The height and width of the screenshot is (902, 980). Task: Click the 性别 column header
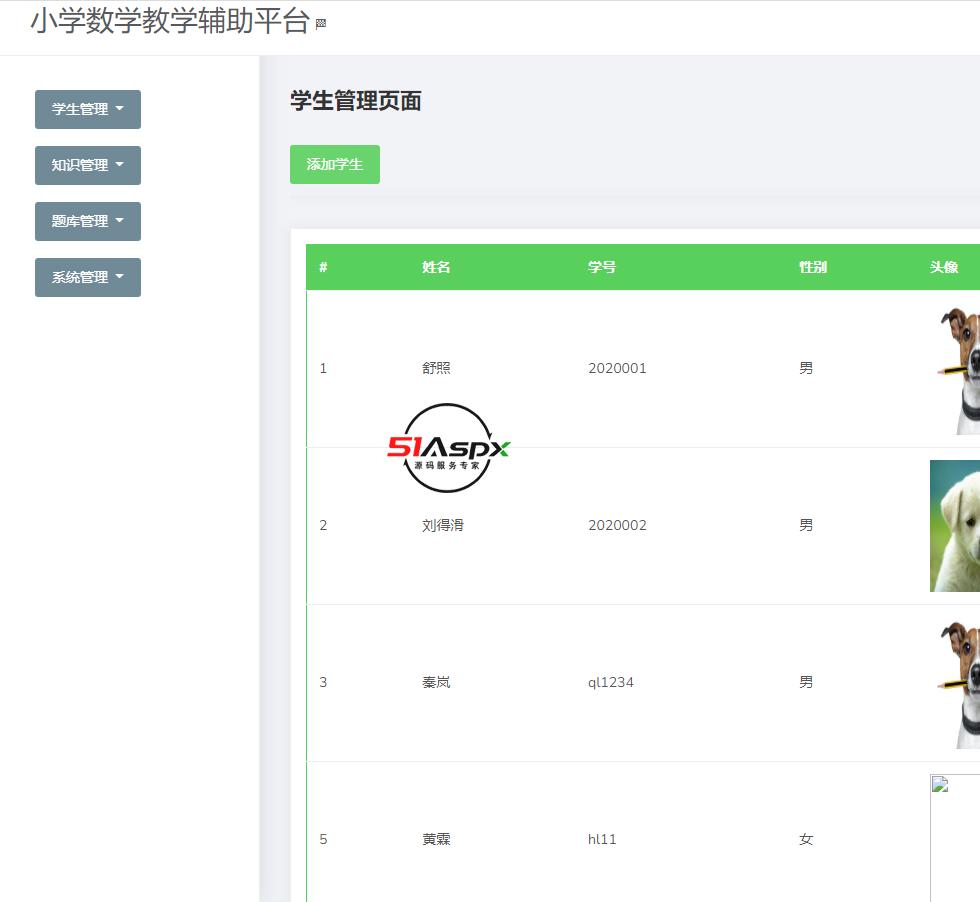pyautogui.click(x=810, y=267)
